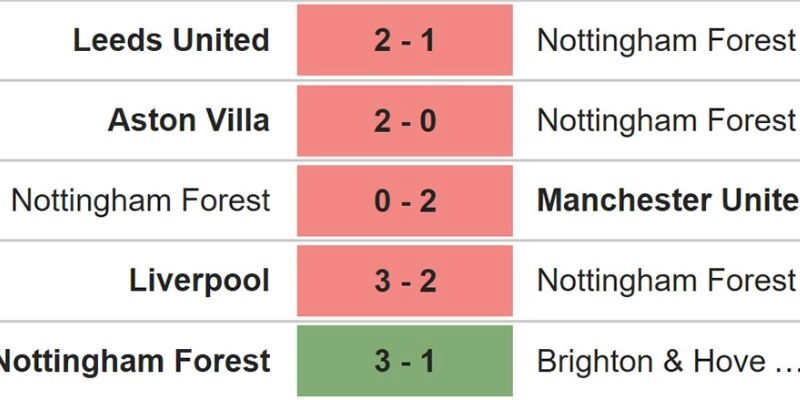Screen dimensions: 800x400
Task: Click Nottingham Forest in the Manchester United match
Action: pos(140,200)
